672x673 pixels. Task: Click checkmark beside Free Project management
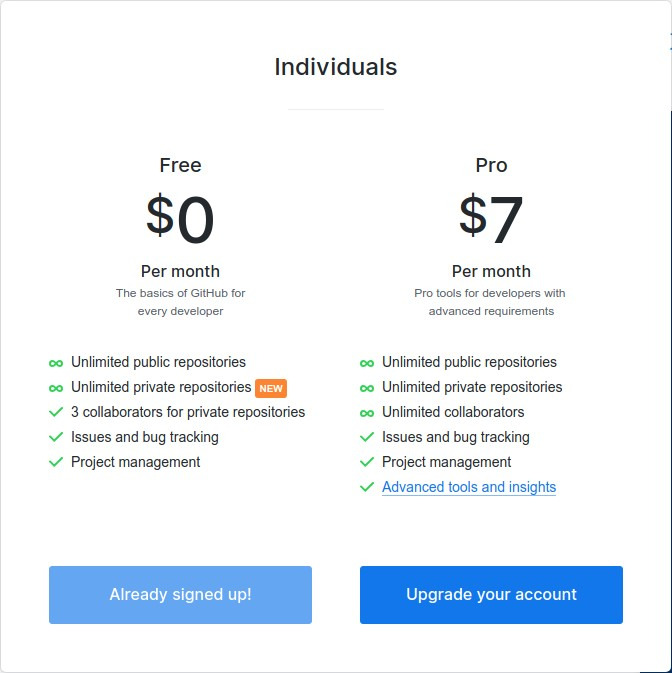pyautogui.click(x=56, y=462)
